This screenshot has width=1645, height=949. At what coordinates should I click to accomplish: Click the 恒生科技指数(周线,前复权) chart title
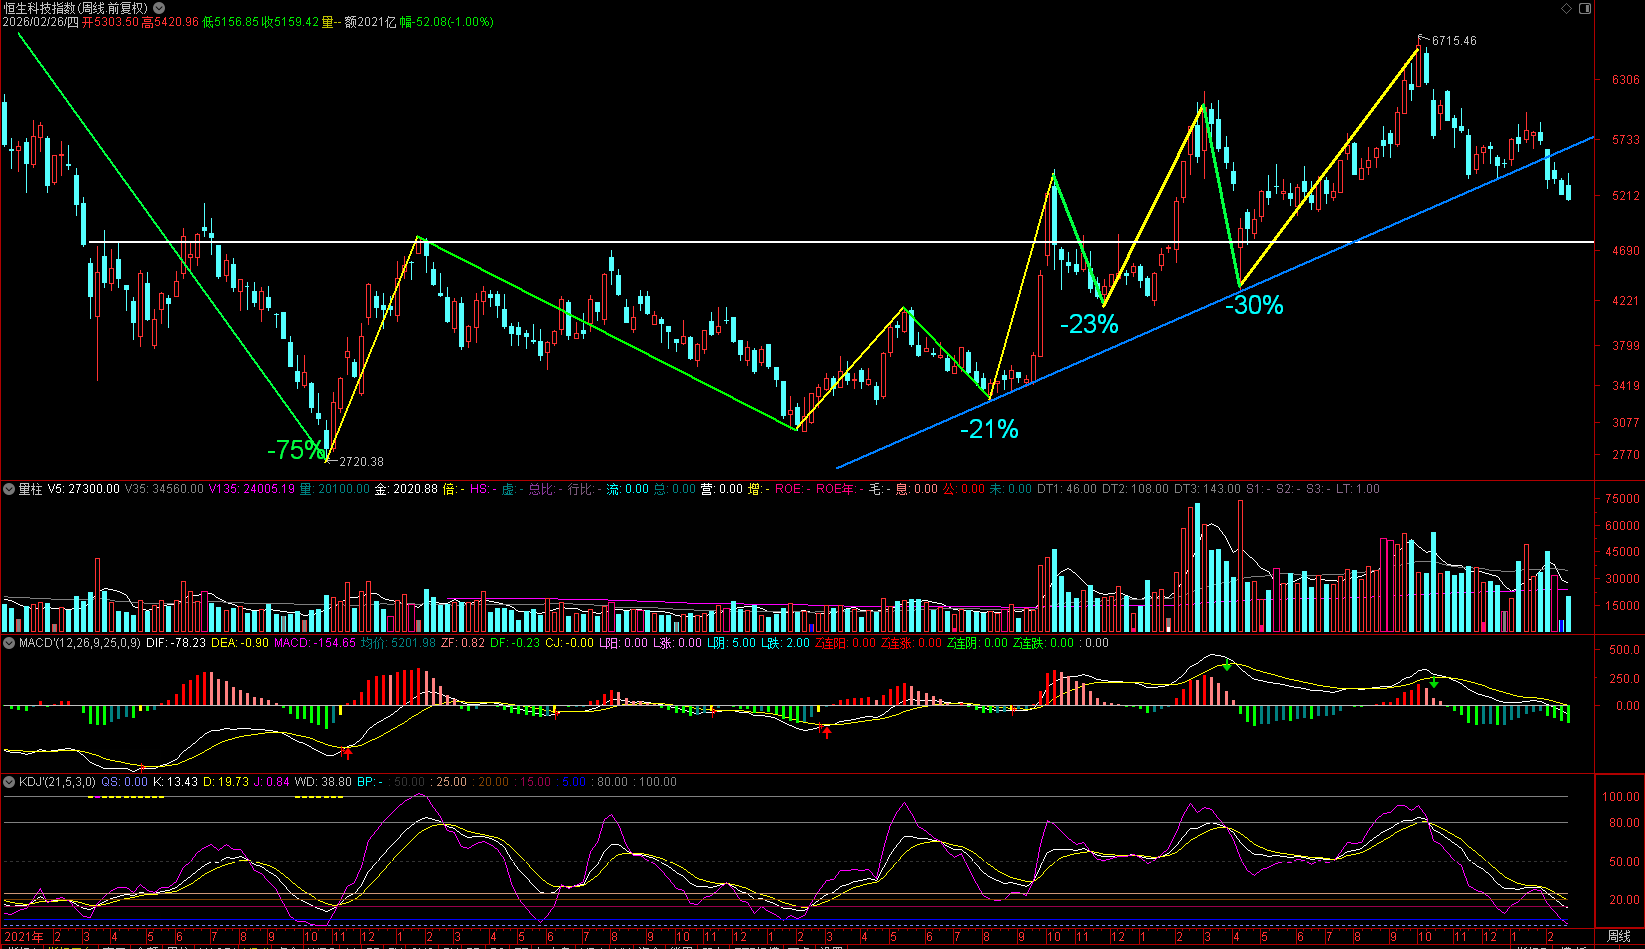coord(75,8)
